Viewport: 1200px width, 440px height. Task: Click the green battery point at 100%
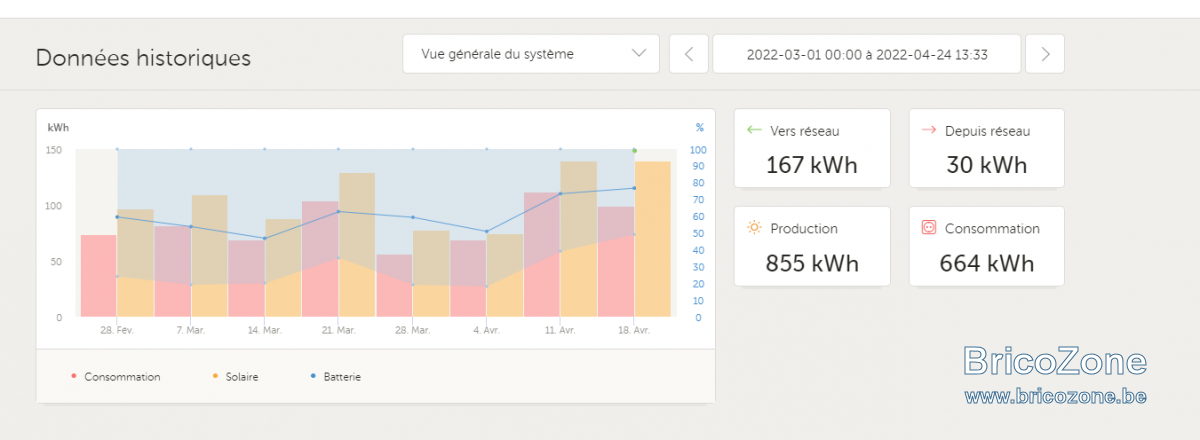click(x=634, y=150)
